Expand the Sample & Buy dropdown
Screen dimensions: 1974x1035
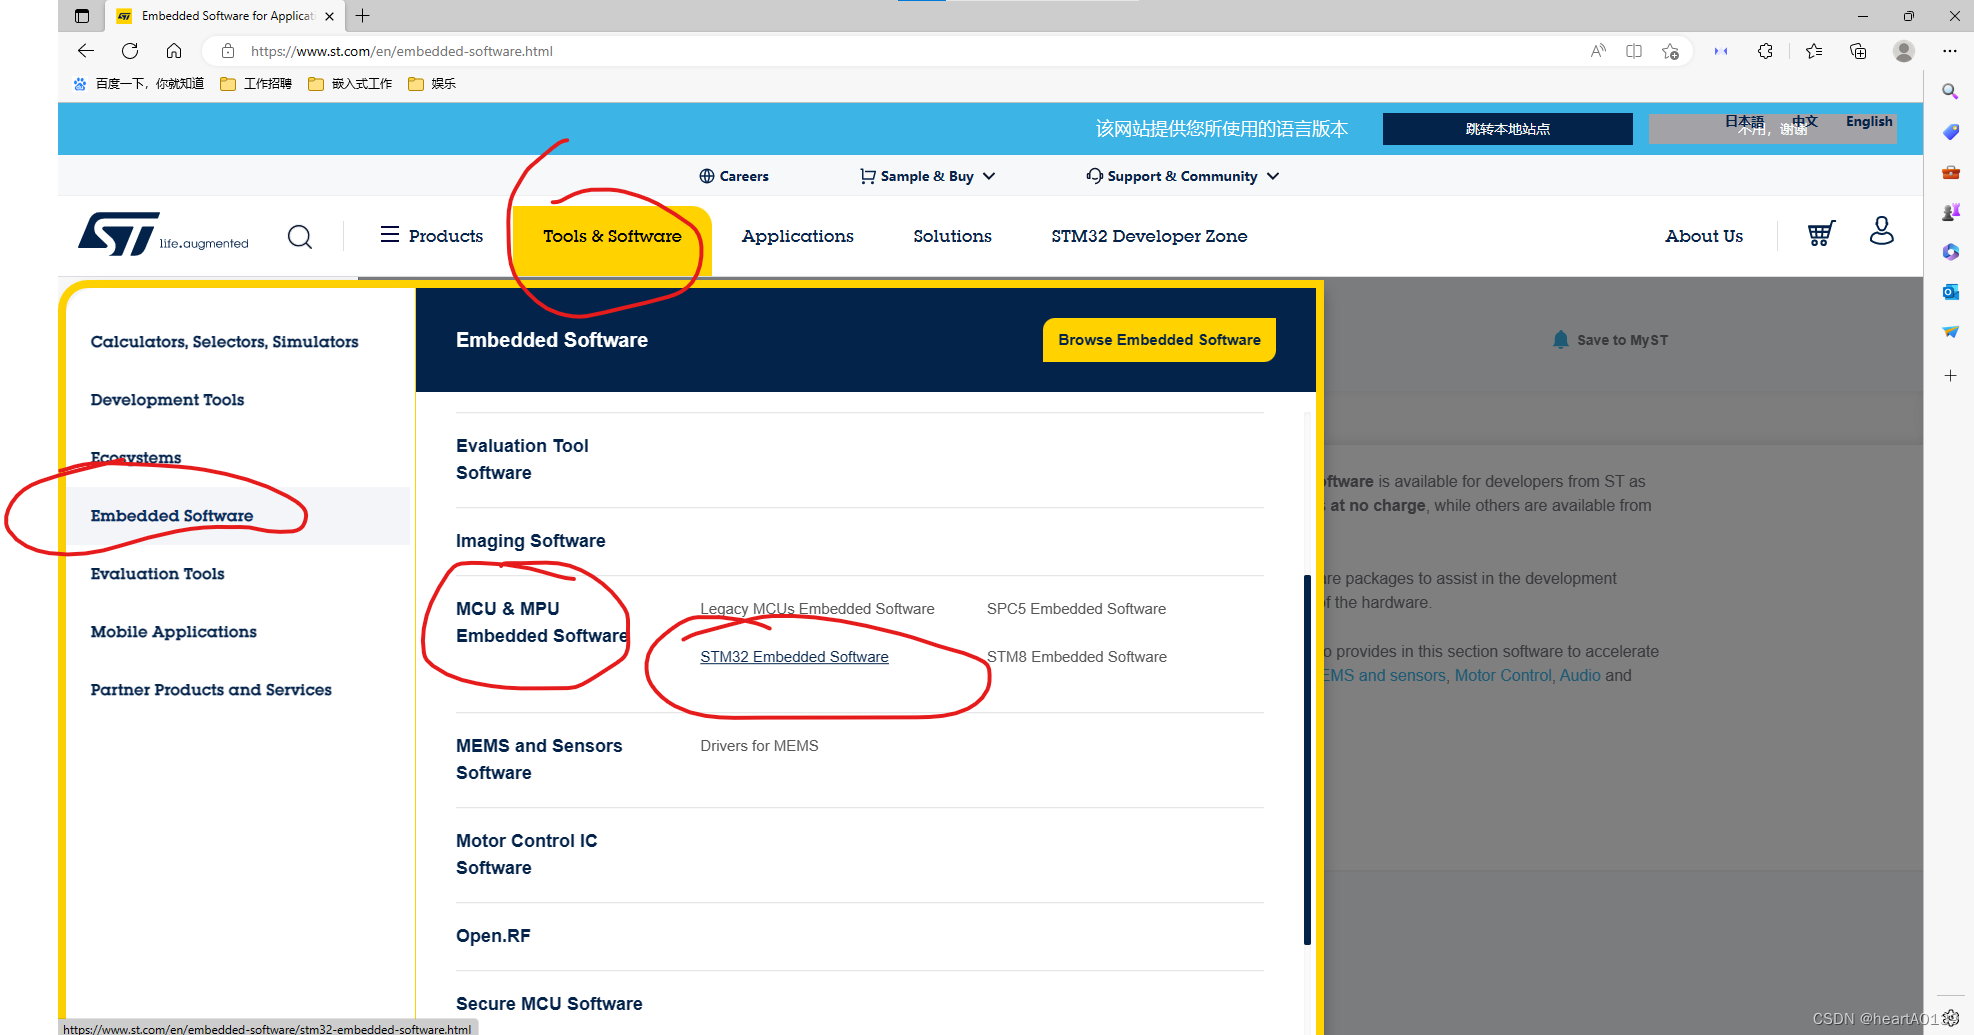coord(927,176)
